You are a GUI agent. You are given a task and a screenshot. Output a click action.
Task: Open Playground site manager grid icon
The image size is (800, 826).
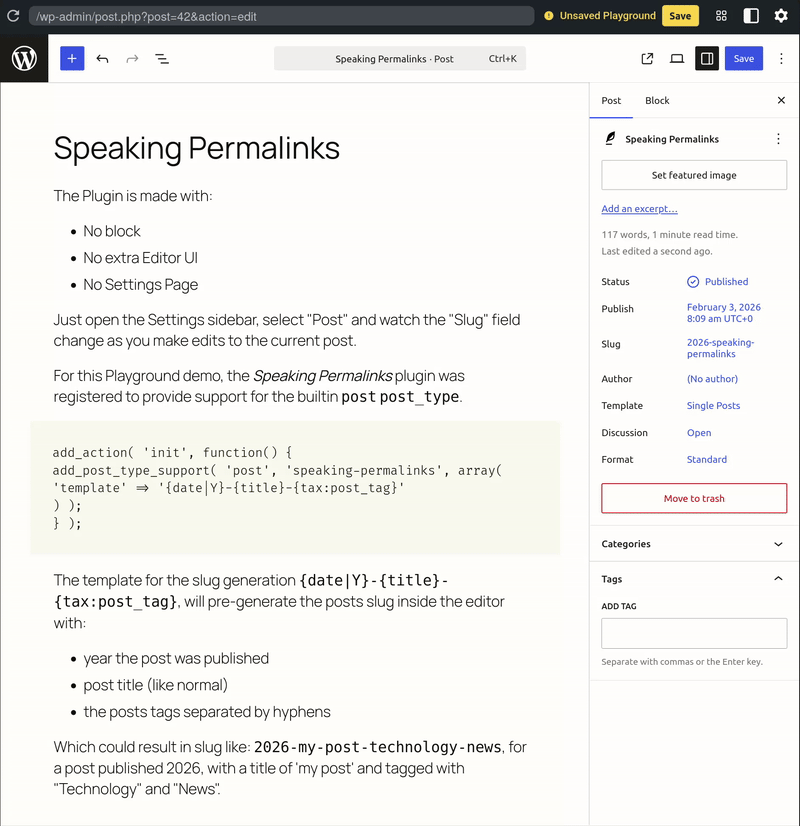point(721,16)
